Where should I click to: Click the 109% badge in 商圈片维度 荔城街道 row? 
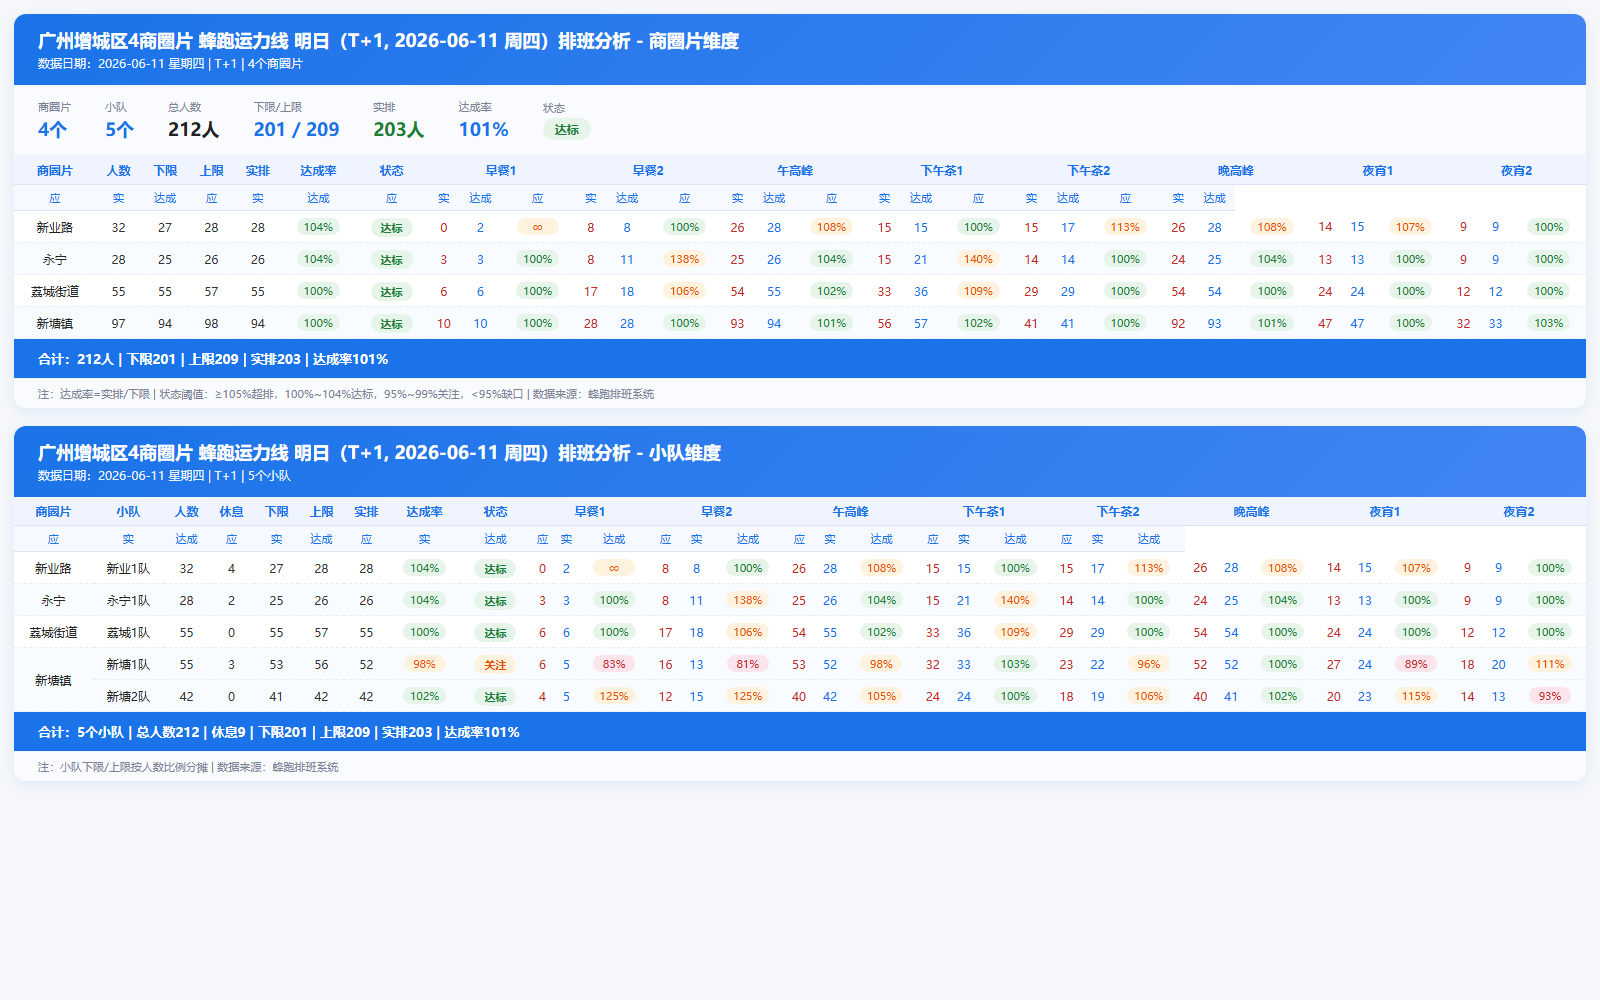(x=978, y=291)
